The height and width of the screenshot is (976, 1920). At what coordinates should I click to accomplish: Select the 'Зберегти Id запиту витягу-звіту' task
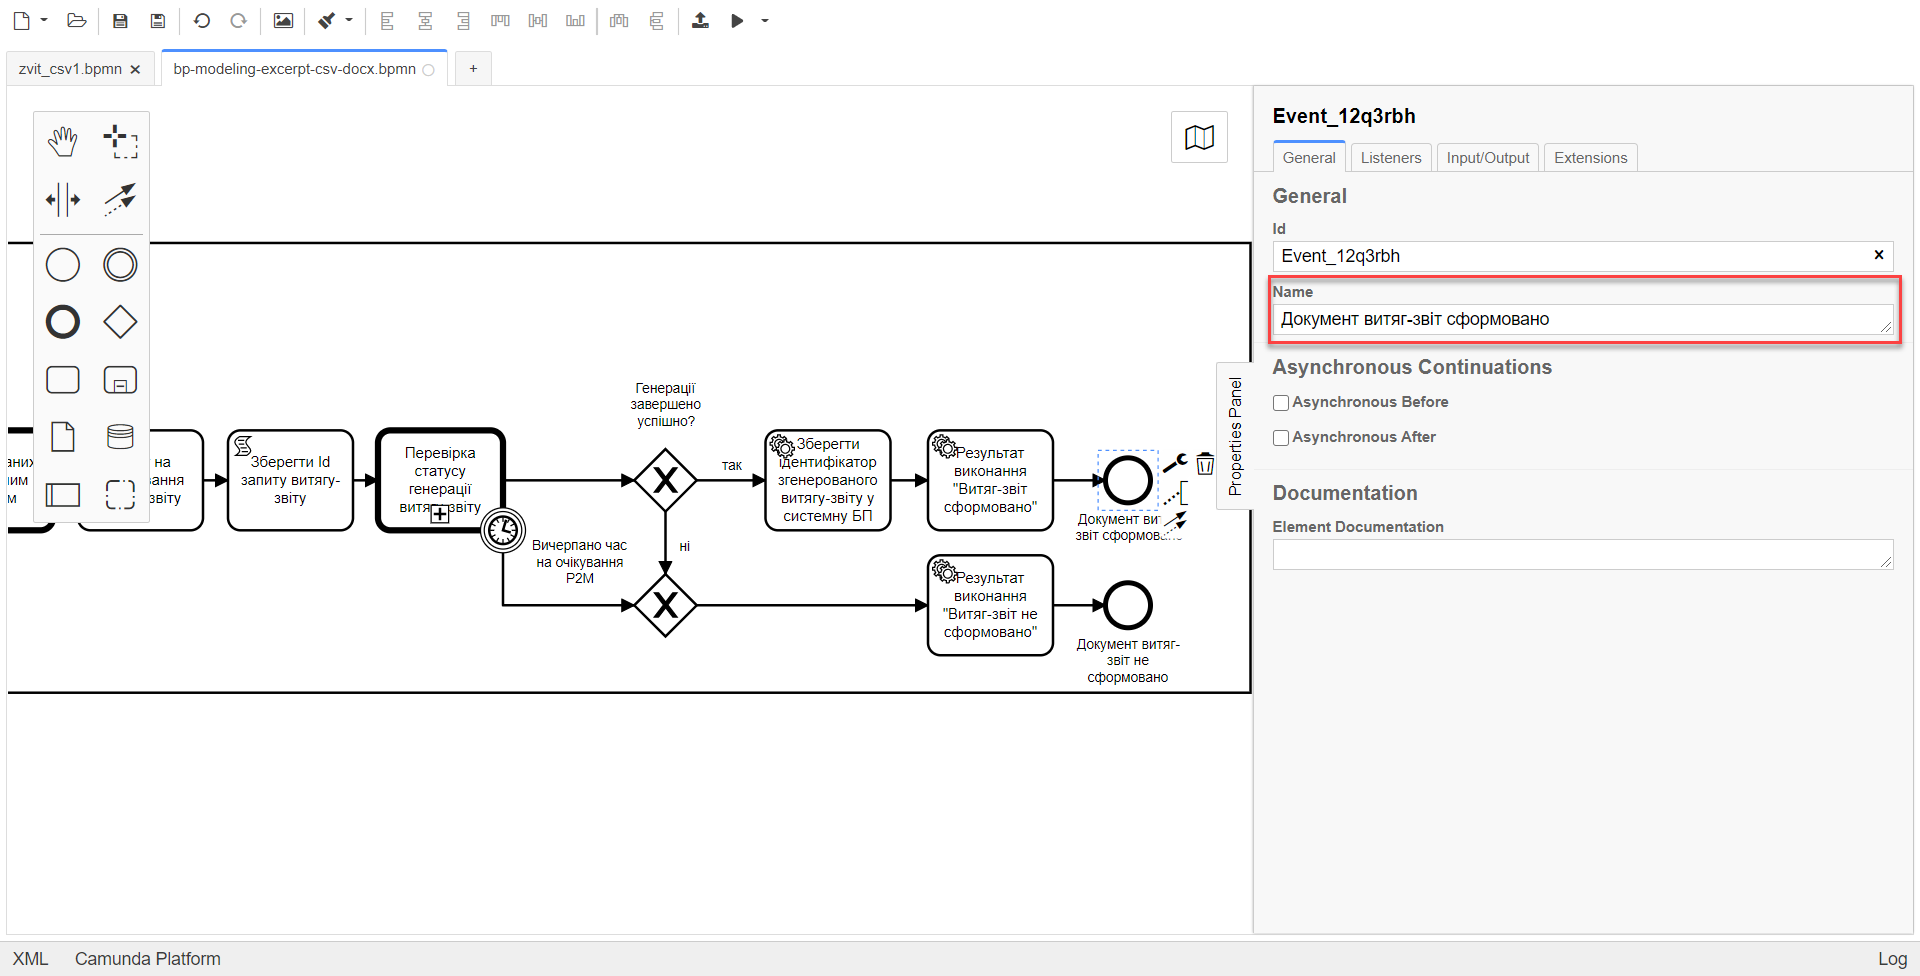tap(290, 480)
